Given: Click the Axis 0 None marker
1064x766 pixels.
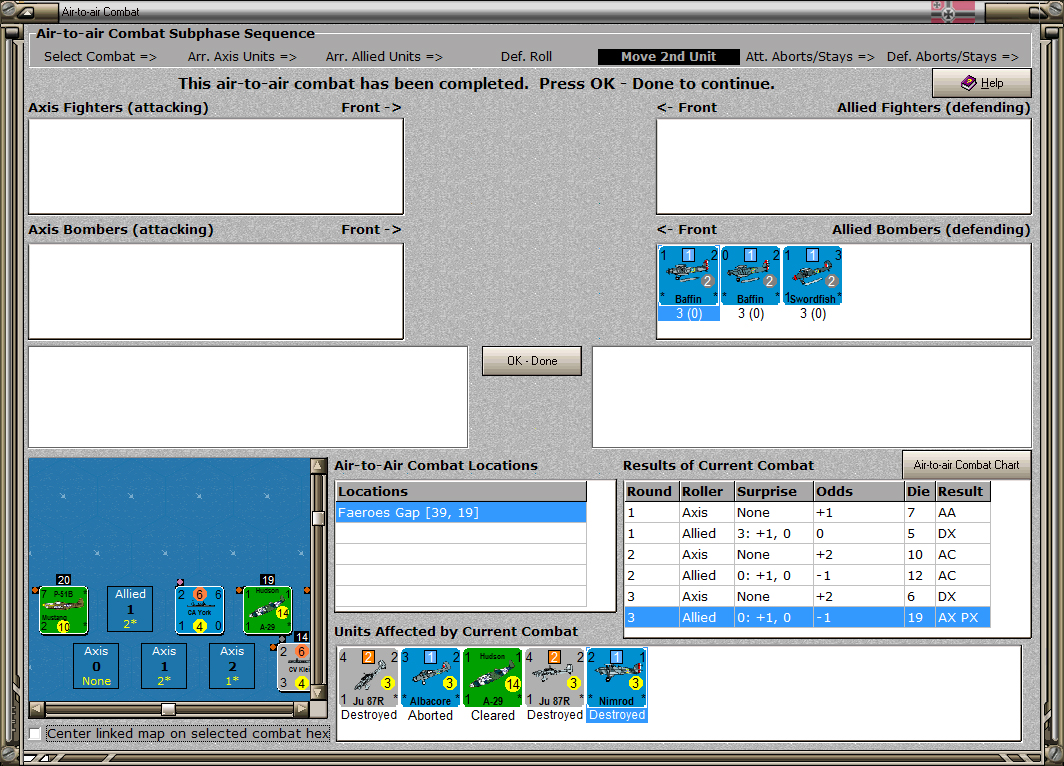Looking at the screenshot, I should (96, 666).
